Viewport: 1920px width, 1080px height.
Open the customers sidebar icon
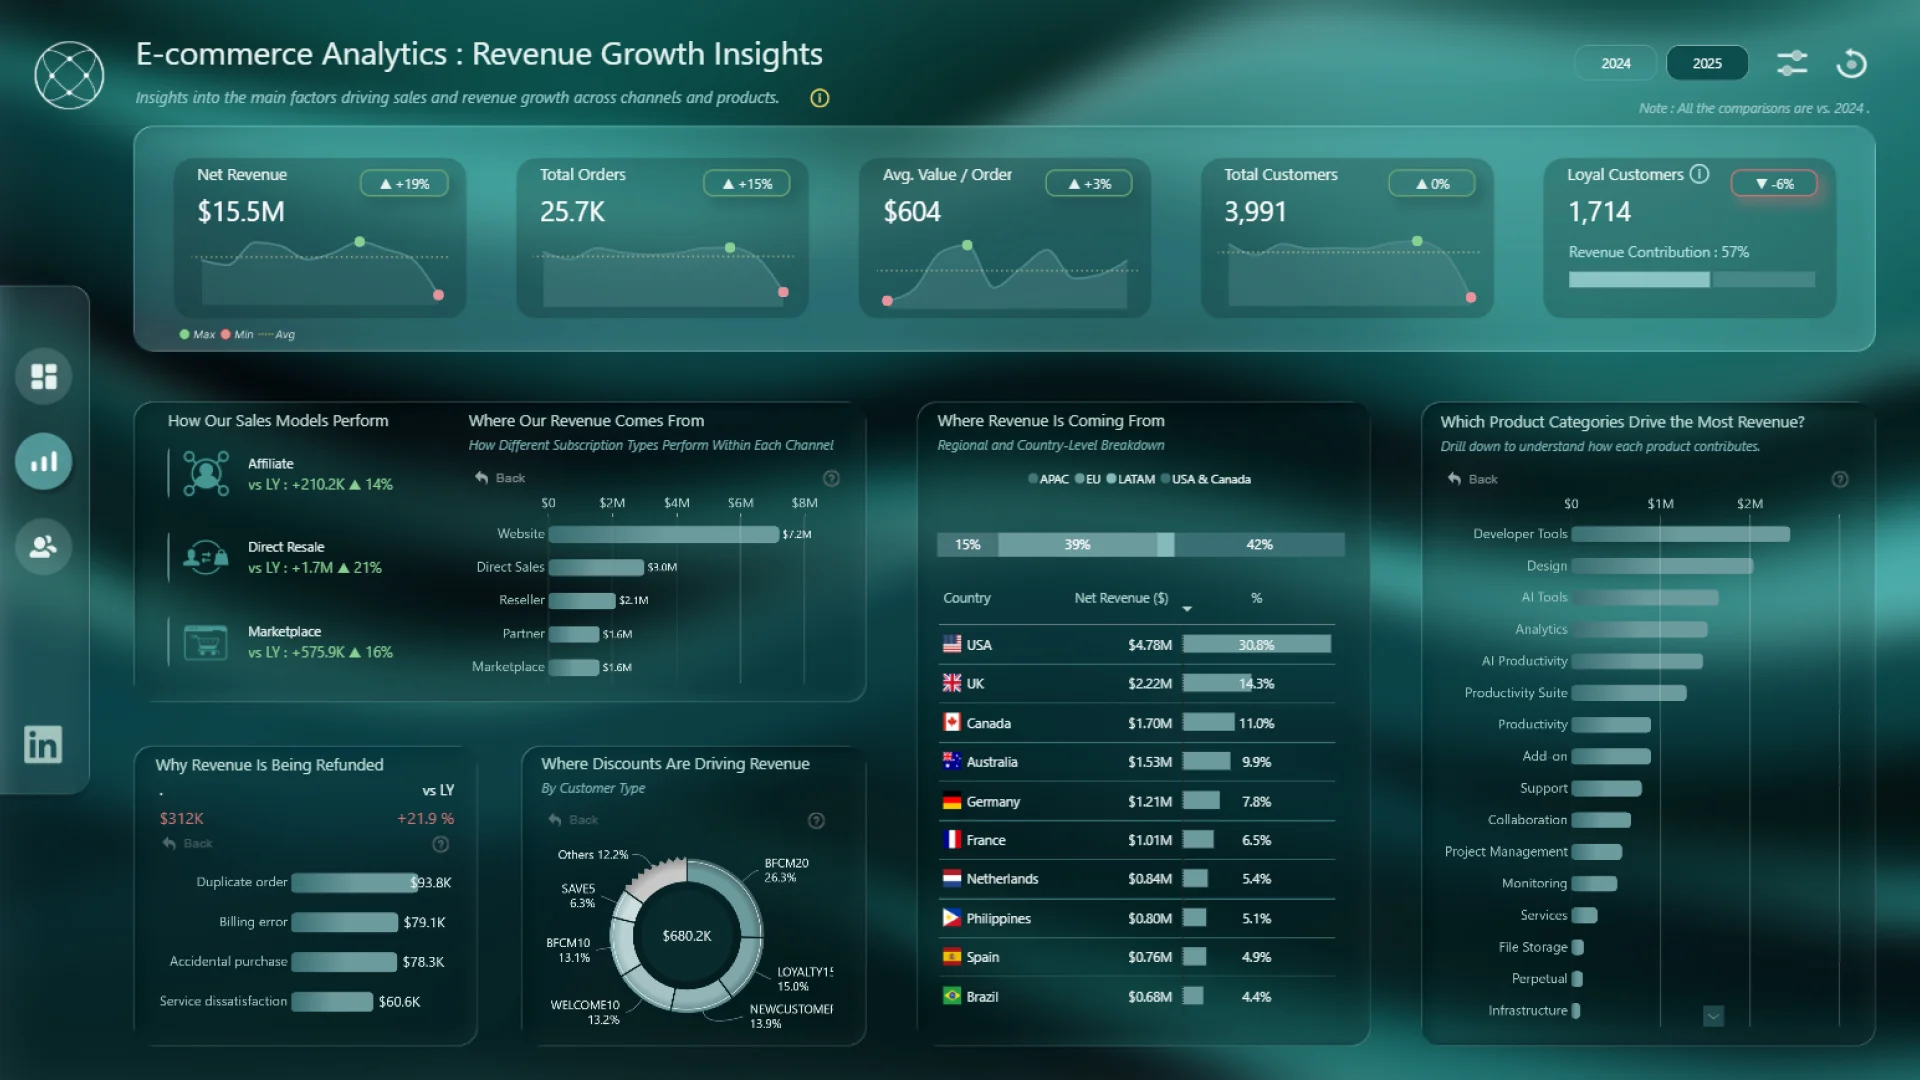(x=44, y=546)
